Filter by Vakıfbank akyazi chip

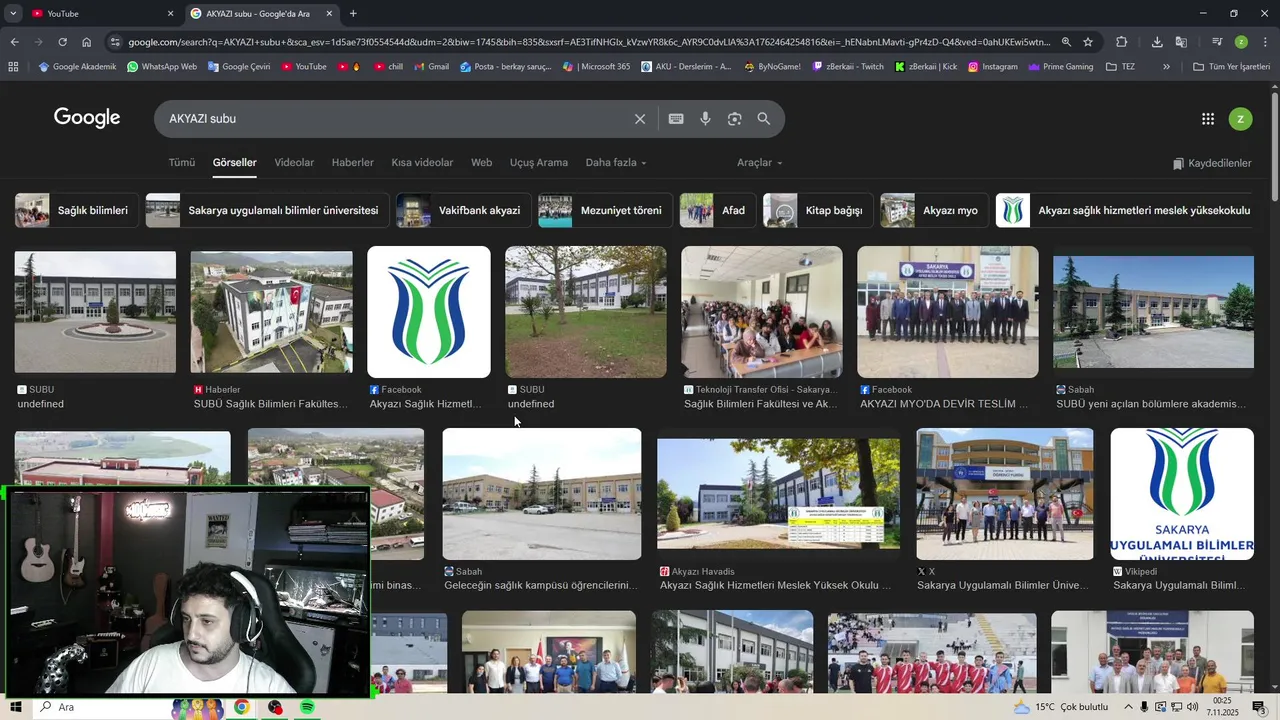point(463,211)
